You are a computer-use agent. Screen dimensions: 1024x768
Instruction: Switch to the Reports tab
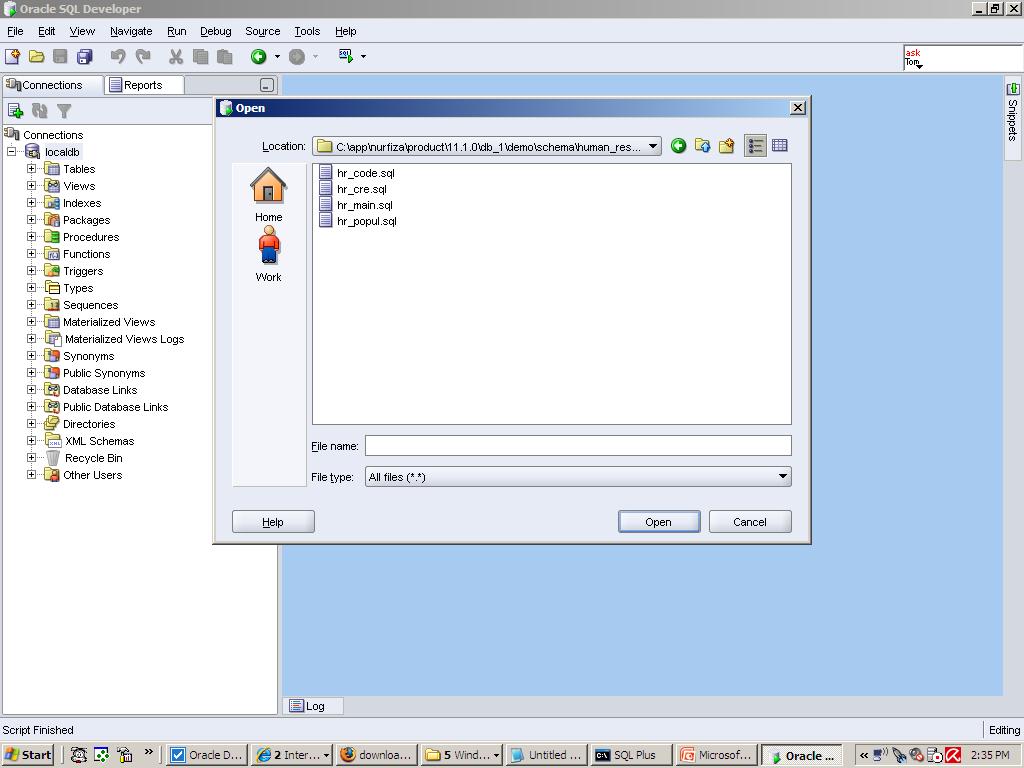[143, 85]
